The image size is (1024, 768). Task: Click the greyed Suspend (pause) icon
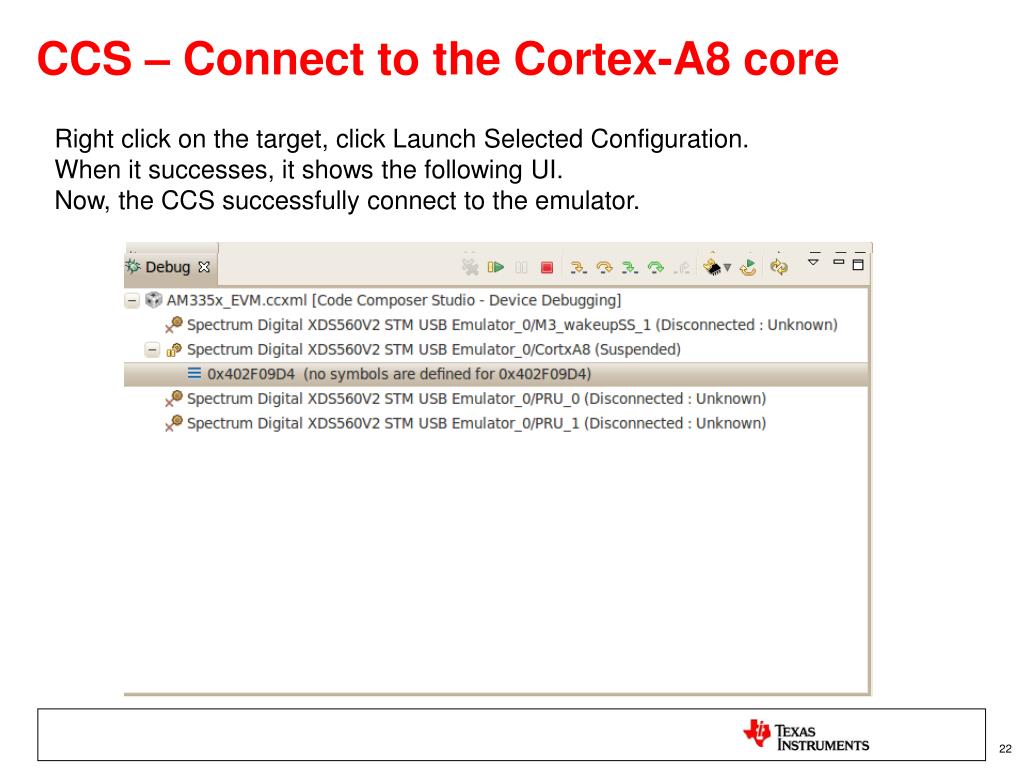[521, 267]
